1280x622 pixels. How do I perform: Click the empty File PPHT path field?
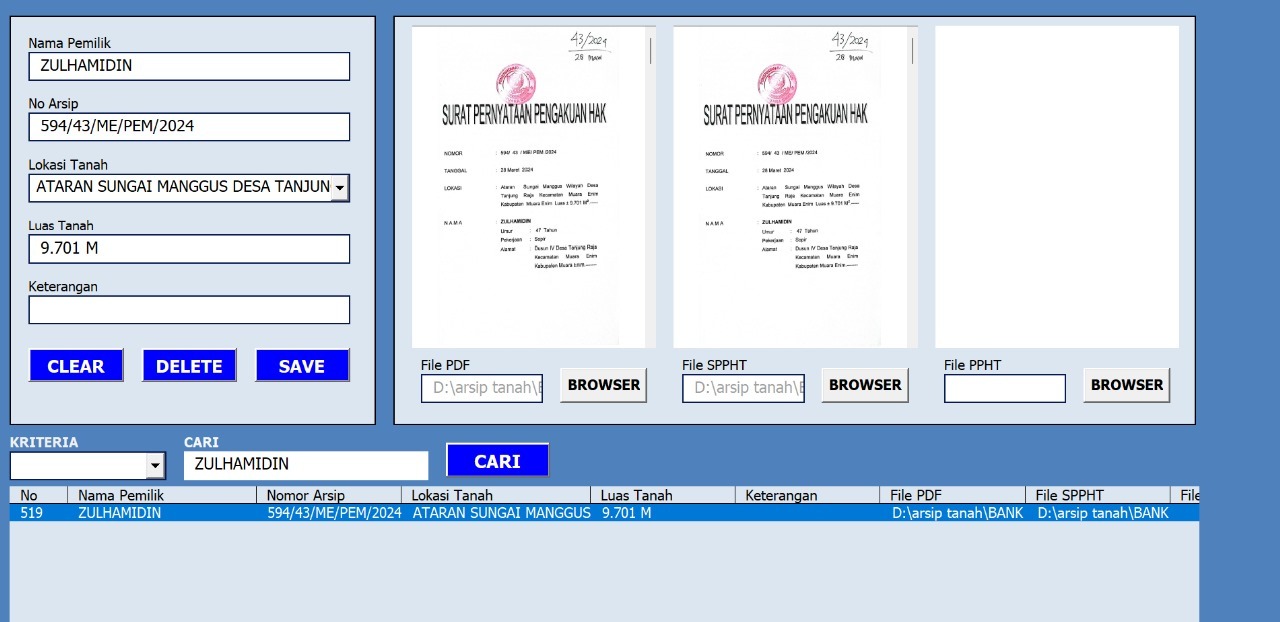coord(1004,389)
